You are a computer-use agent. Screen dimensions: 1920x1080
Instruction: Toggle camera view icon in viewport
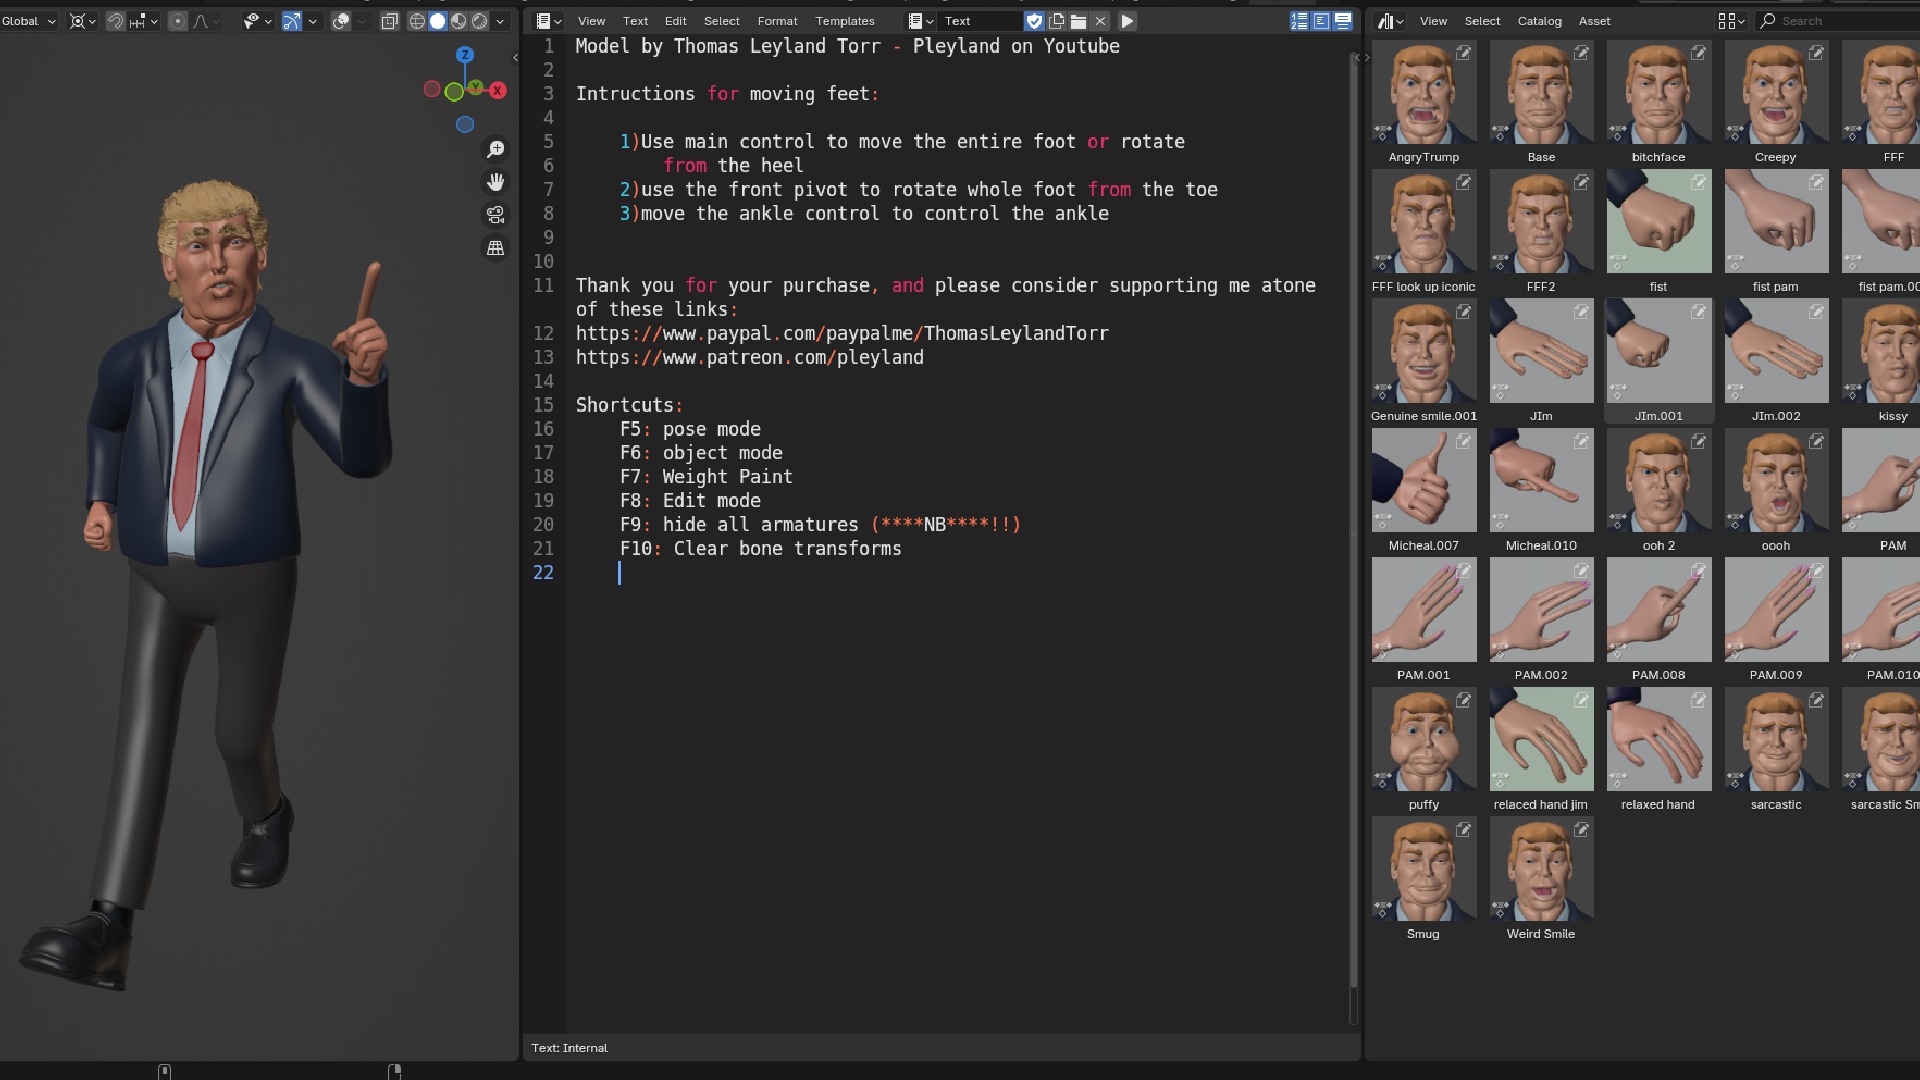[x=495, y=215]
